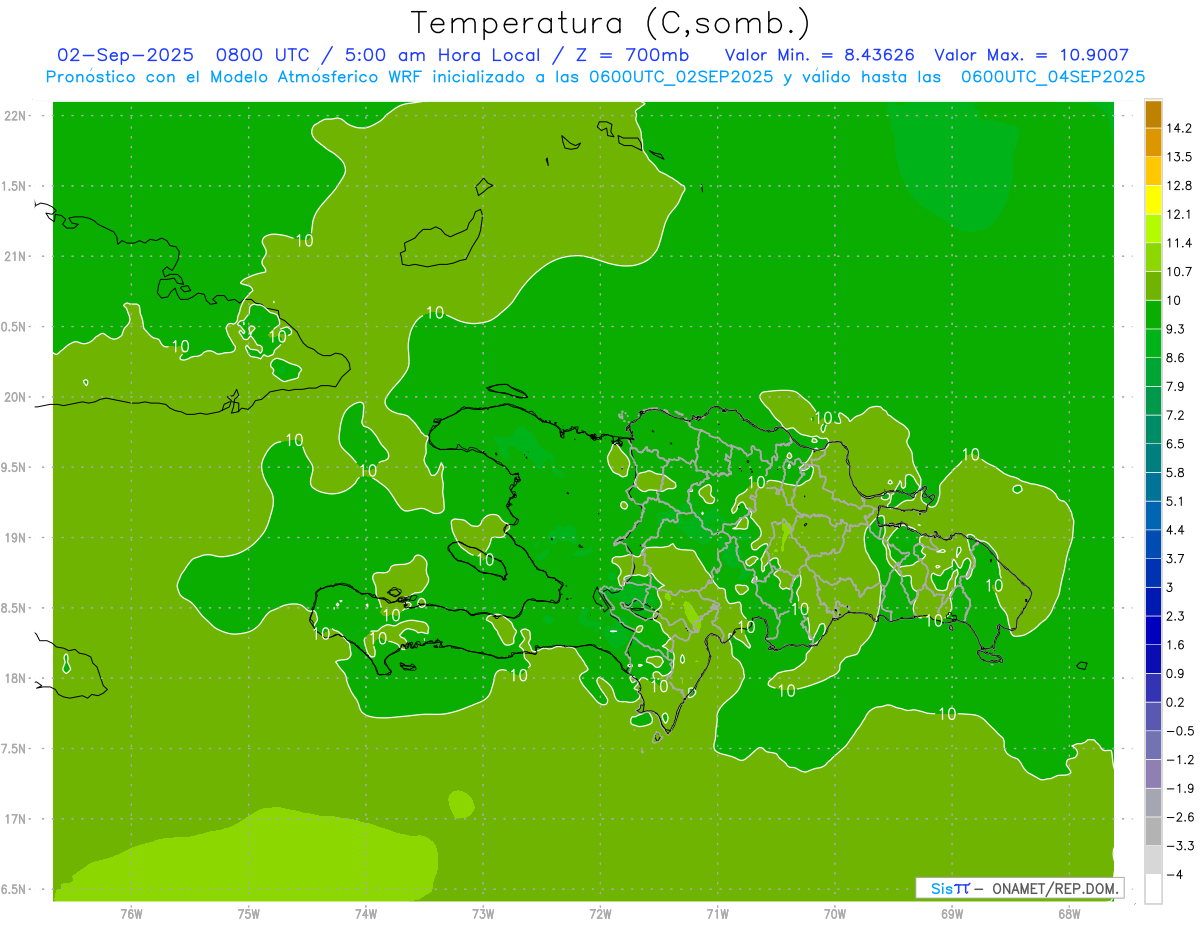Click the "75W" longitude axis label
The width and height of the screenshot is (1200, 927).
click(x=249, y=914)
